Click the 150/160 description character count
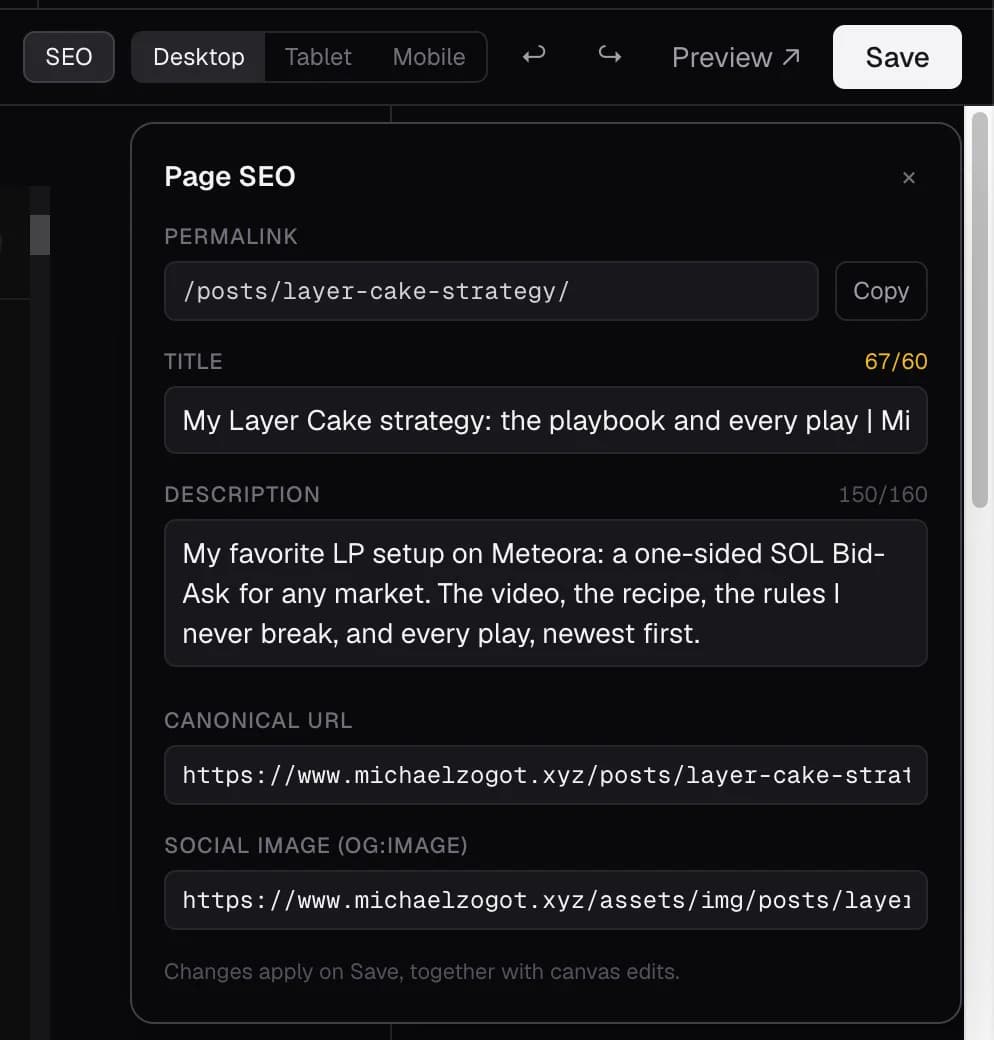 coord(883,495)
